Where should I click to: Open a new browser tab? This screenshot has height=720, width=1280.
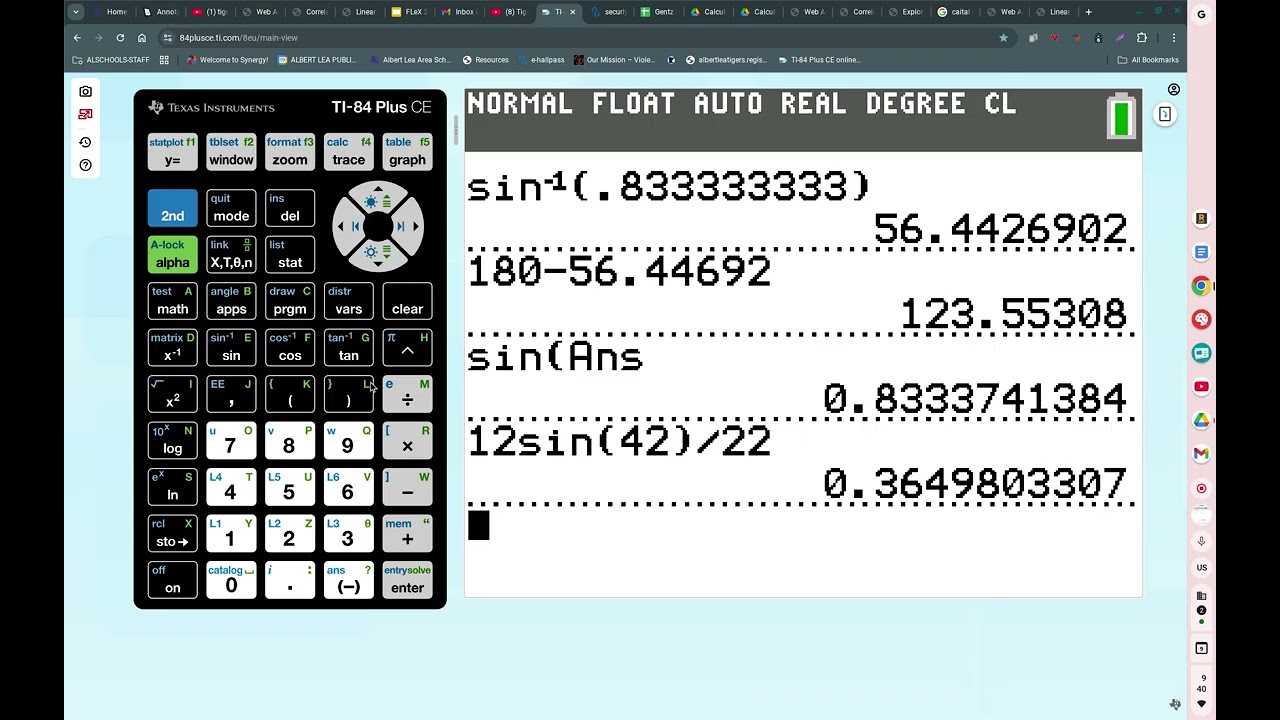click(1089, 12)
